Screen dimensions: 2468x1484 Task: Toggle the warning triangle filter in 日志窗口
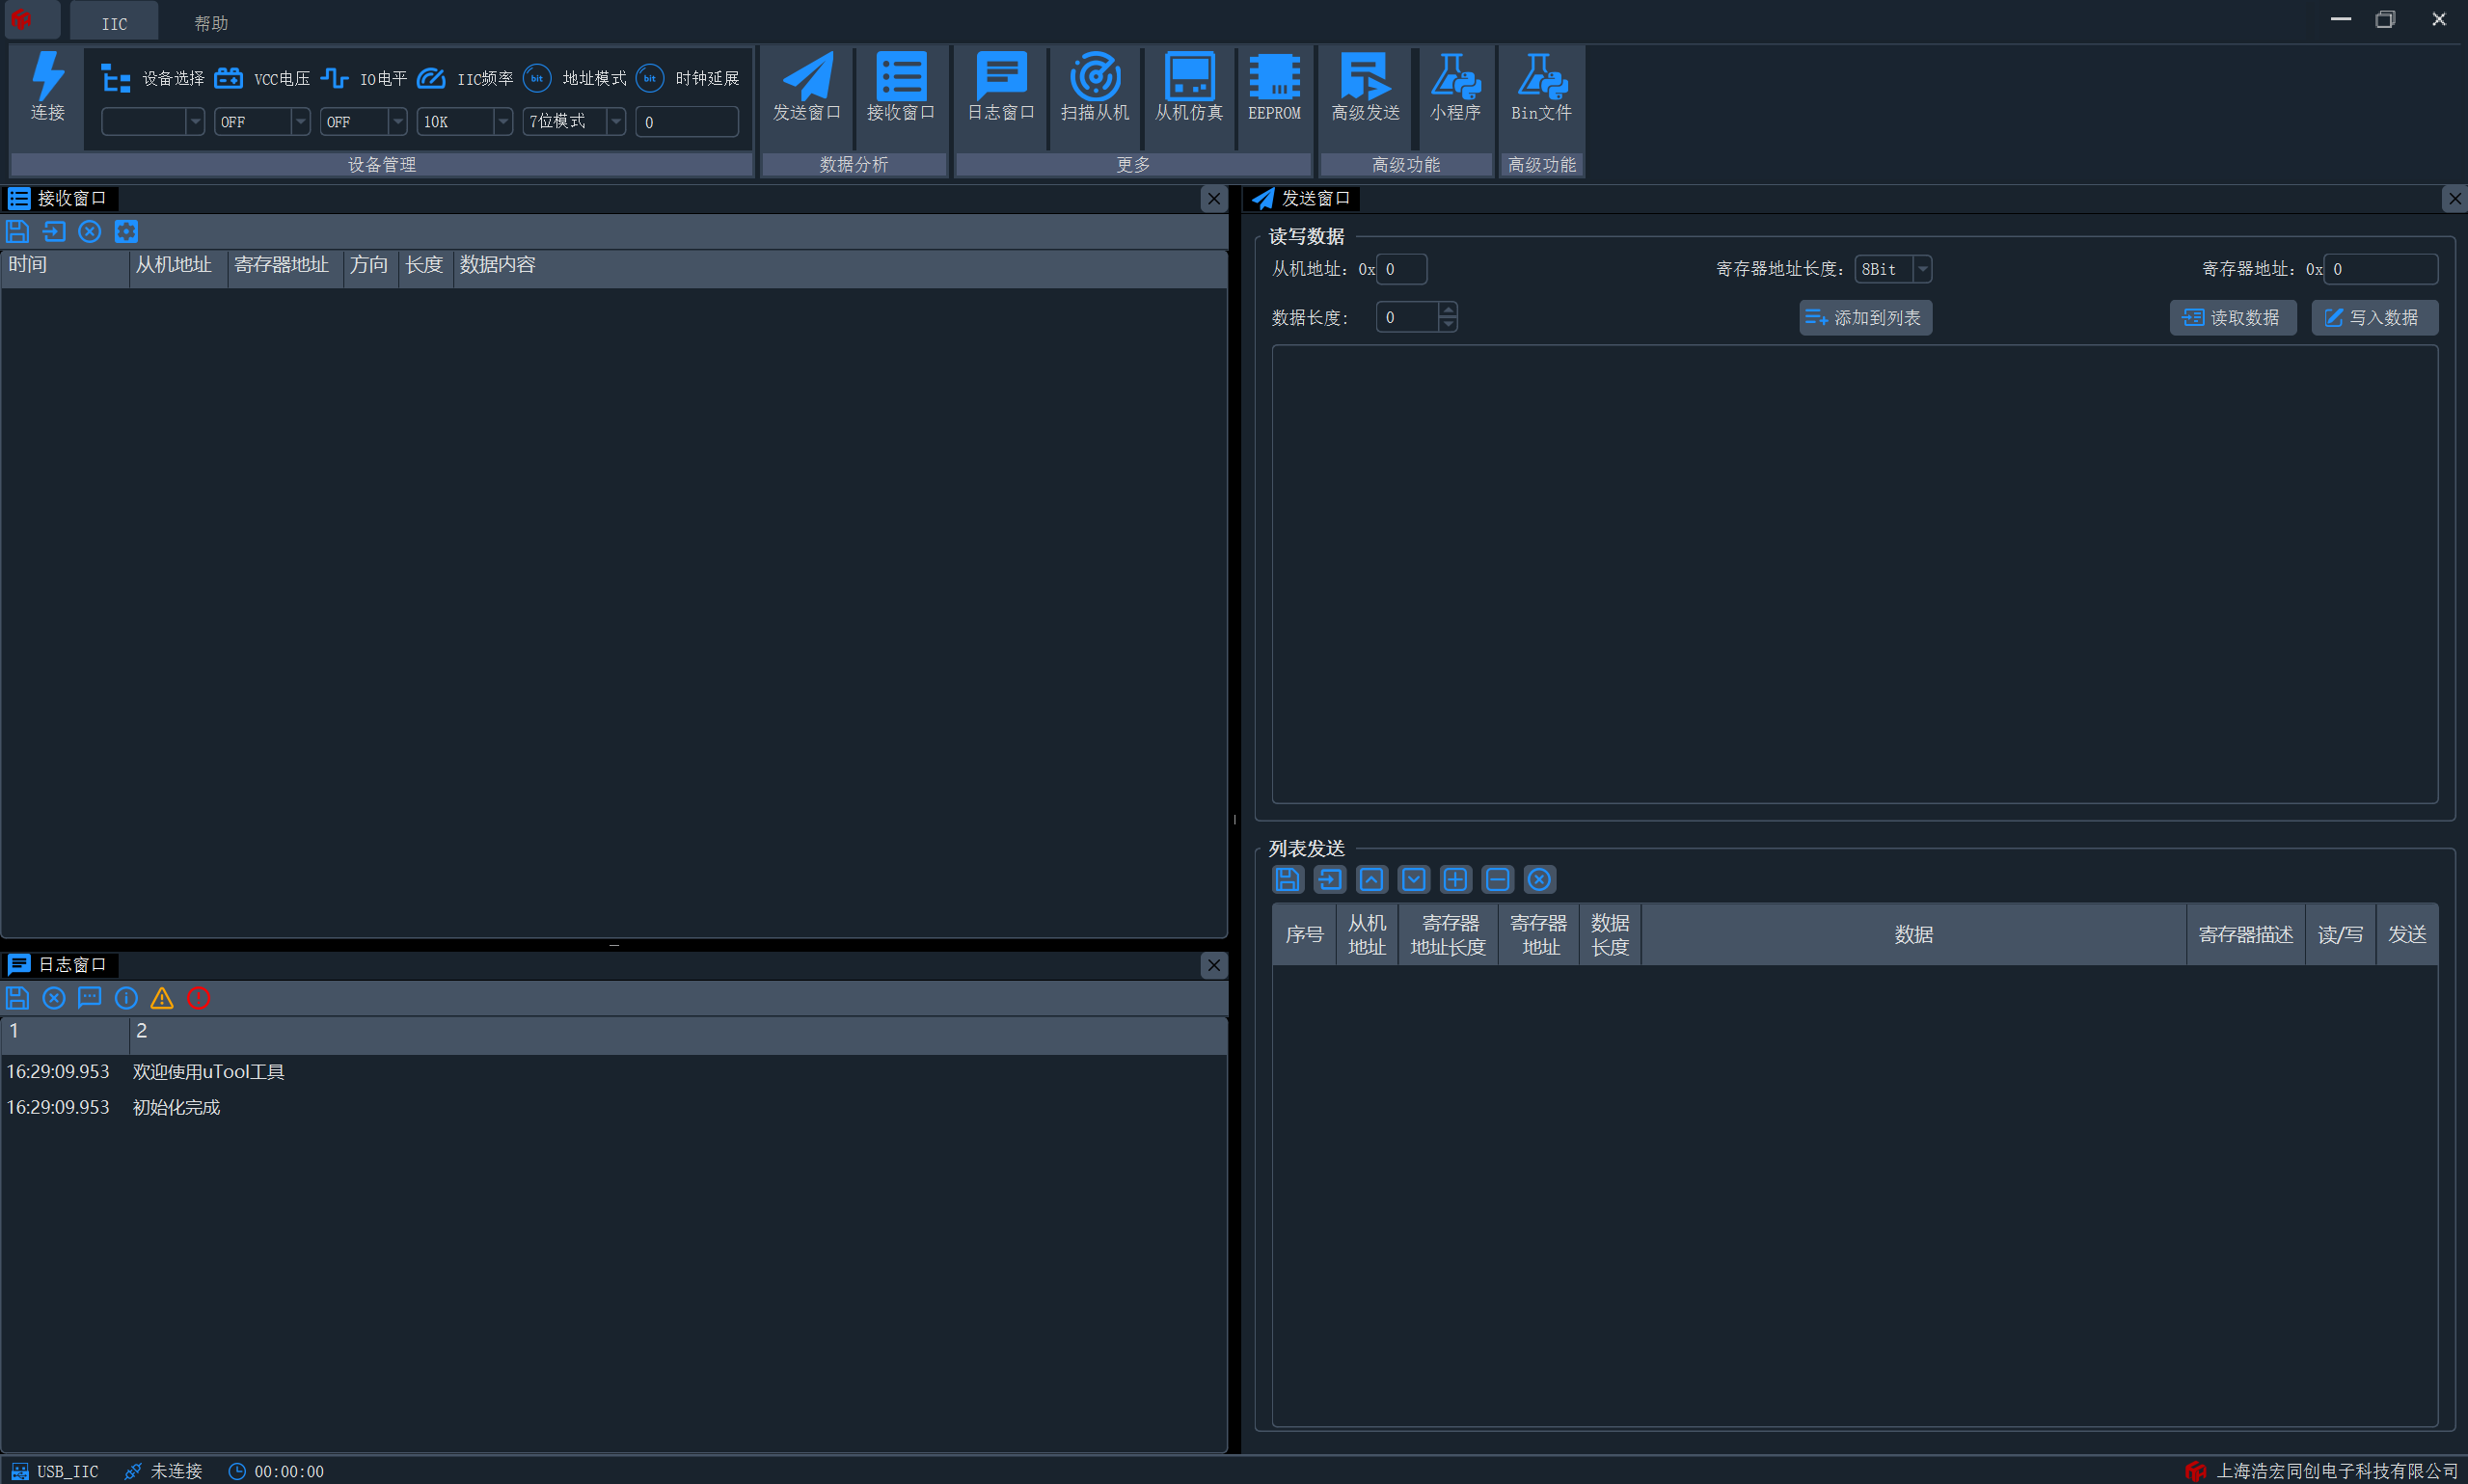pos(162,998)
